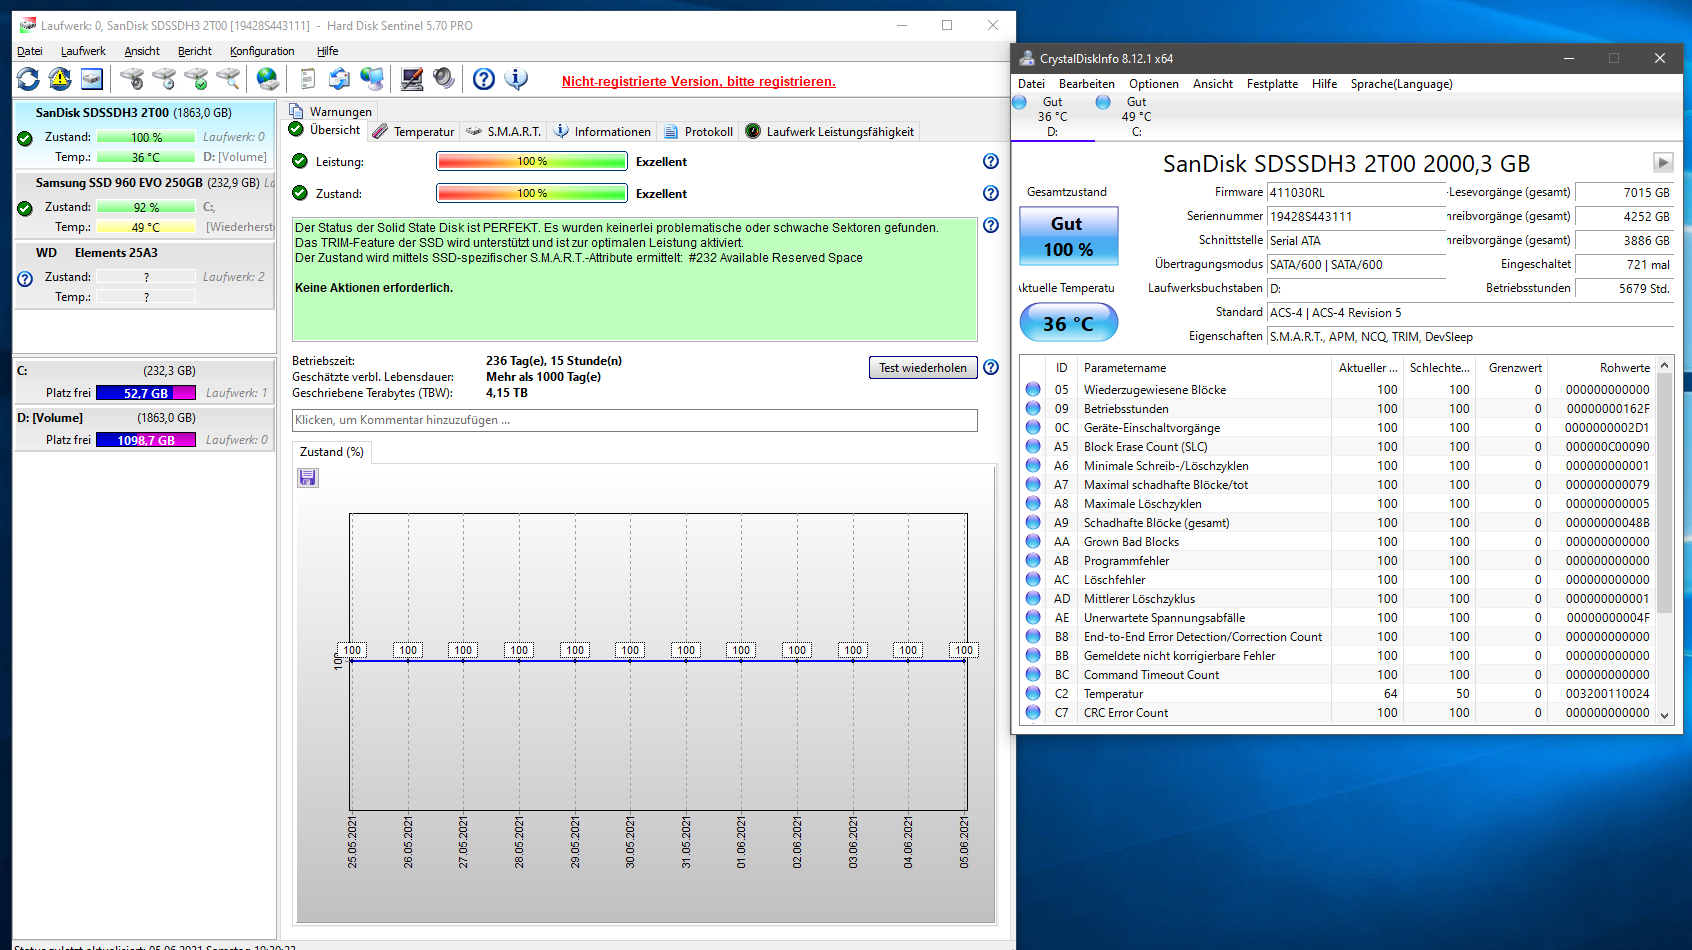Click the Firmware value field 411030RL

click(x=1357, y=192)
